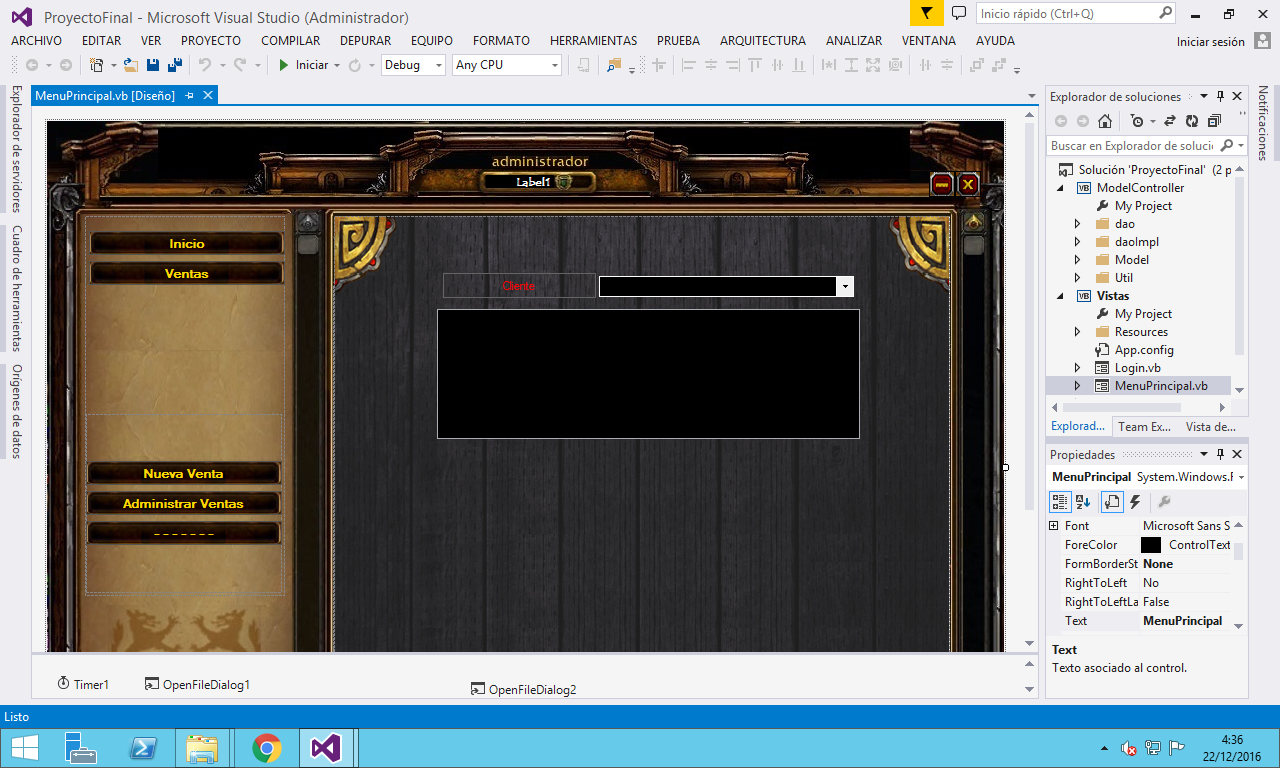Switch to the Vista de clases tab
The image size is (1280, 768).
click(x=1210, y=426)
